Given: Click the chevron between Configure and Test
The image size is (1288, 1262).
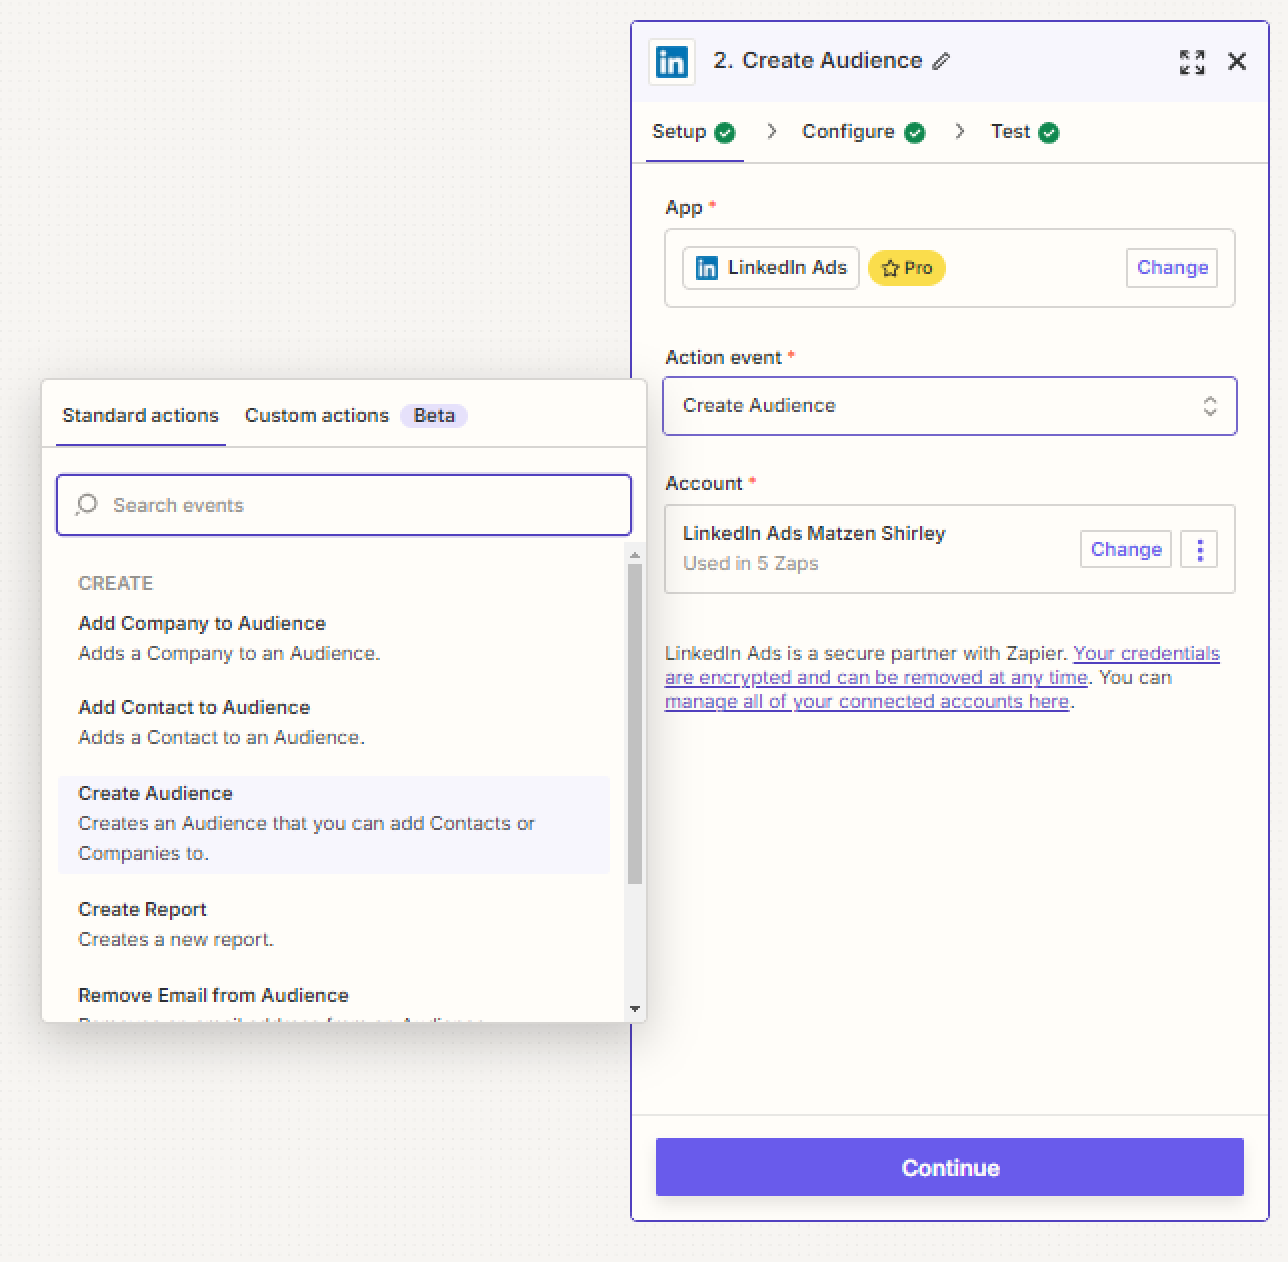Looking at the screenshot, I should [960, 132].
